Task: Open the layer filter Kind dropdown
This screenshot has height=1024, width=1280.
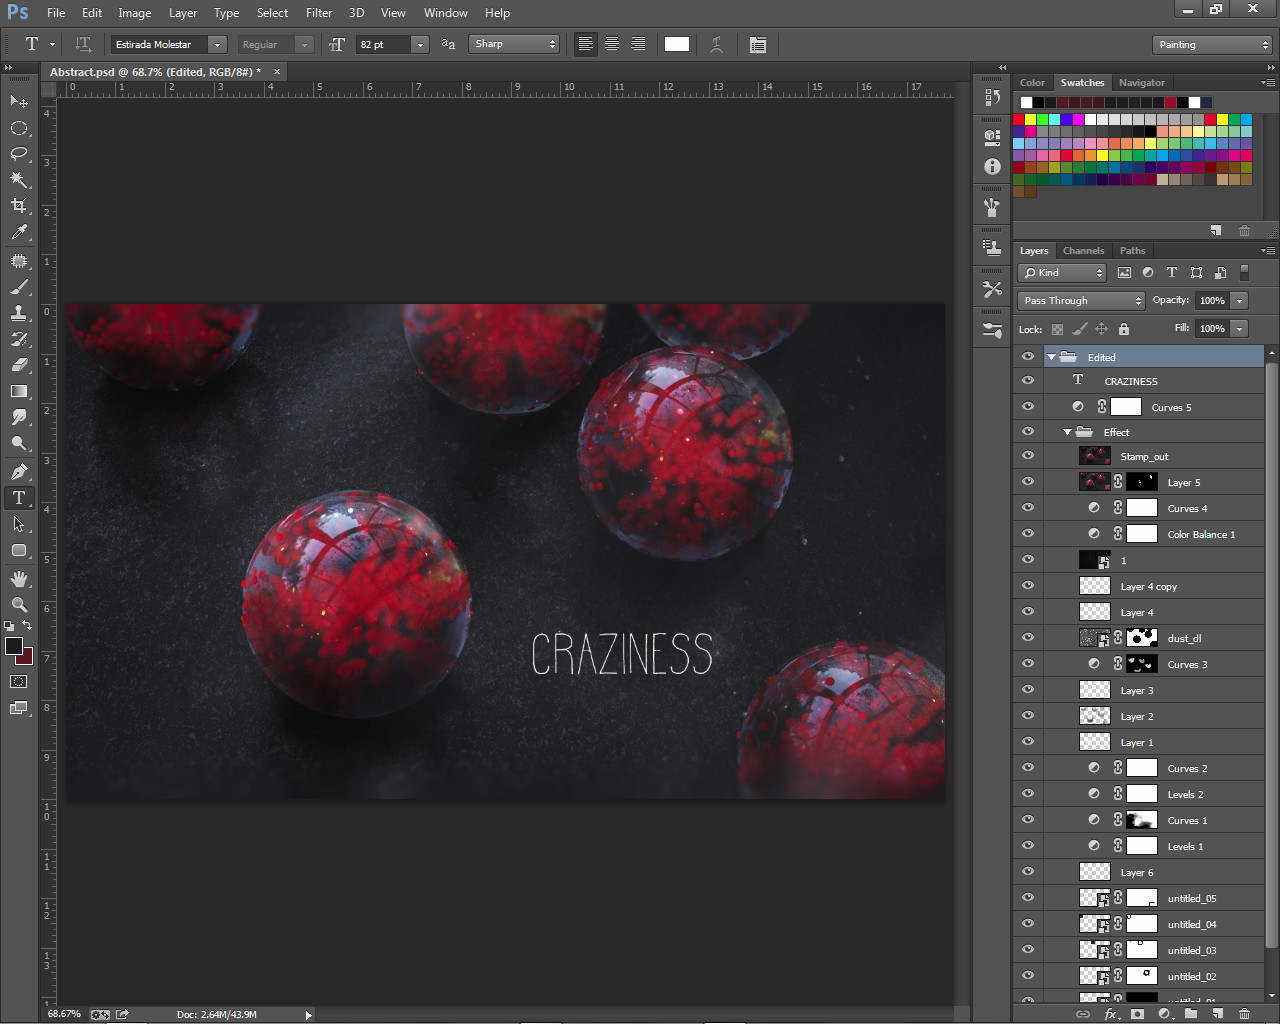Action: point(1062,273)
